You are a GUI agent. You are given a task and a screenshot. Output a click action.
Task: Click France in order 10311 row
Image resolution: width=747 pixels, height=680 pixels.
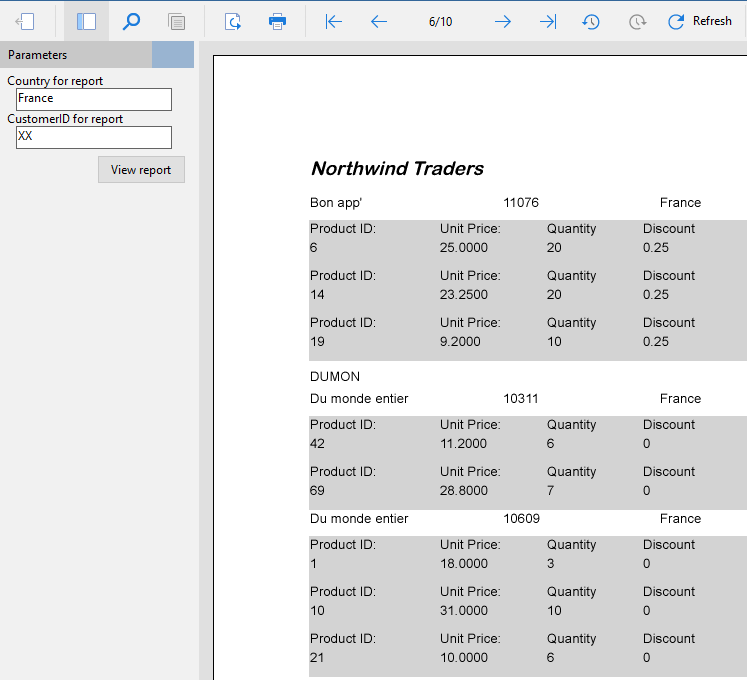[x=680, y=398]
